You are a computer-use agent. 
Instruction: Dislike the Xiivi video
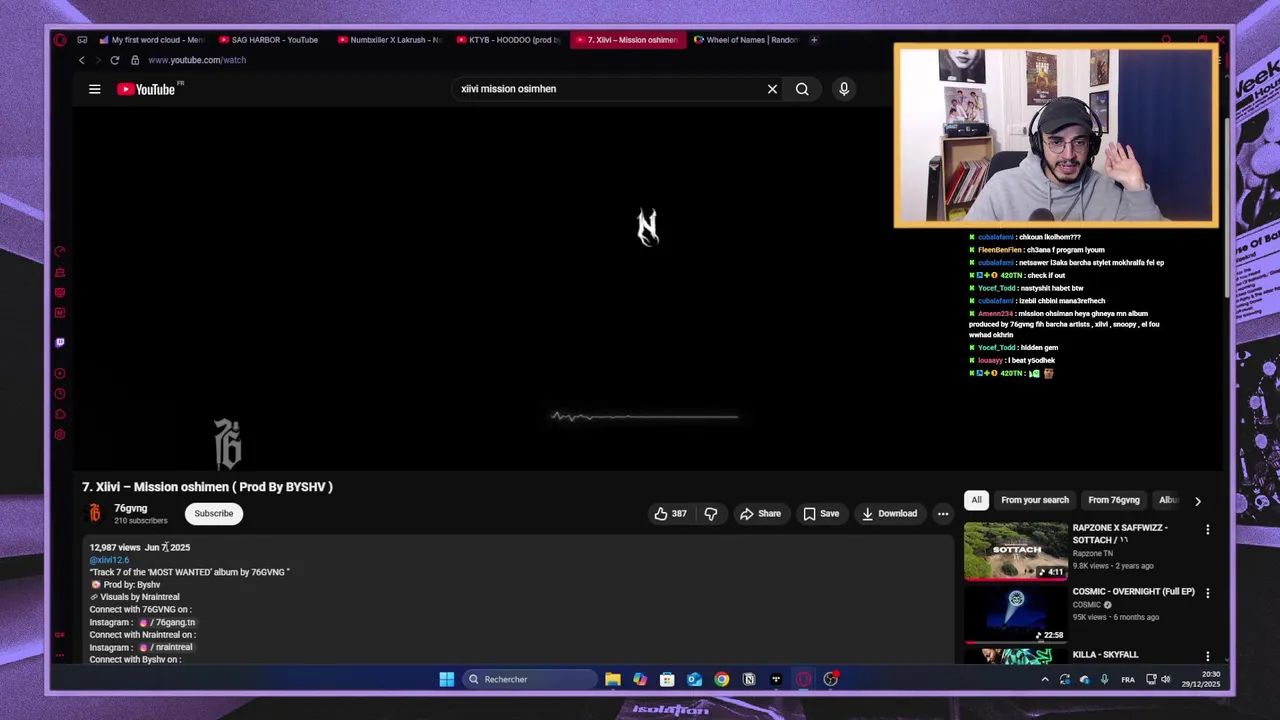(x=711, y=514)
